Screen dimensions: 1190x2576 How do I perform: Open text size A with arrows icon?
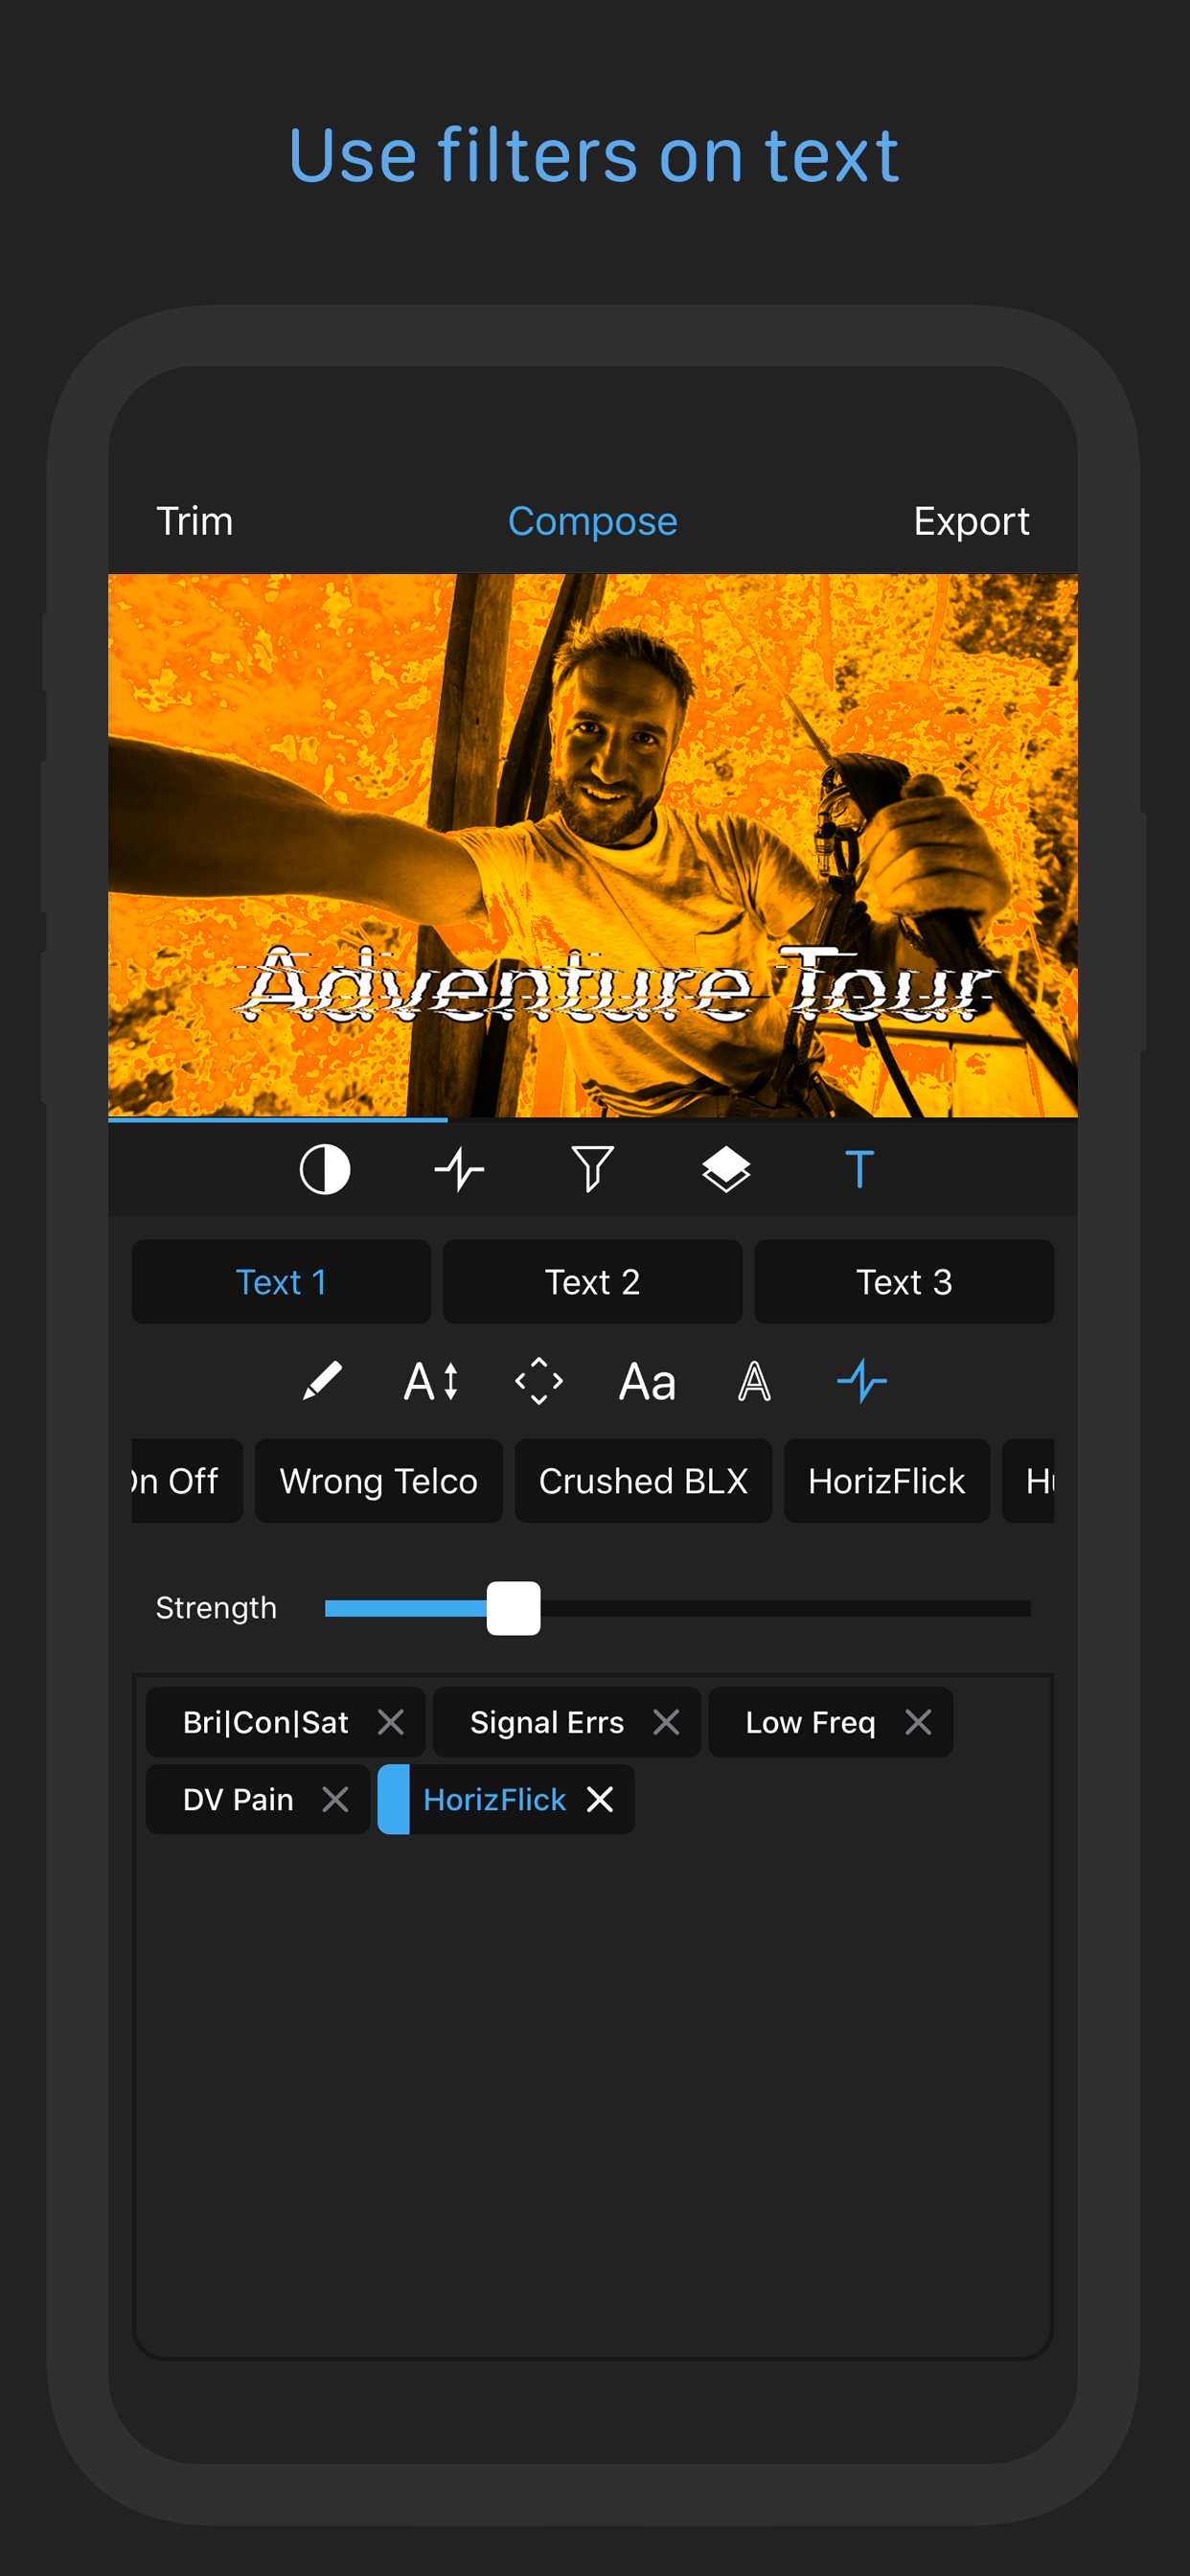[431, 1382]
